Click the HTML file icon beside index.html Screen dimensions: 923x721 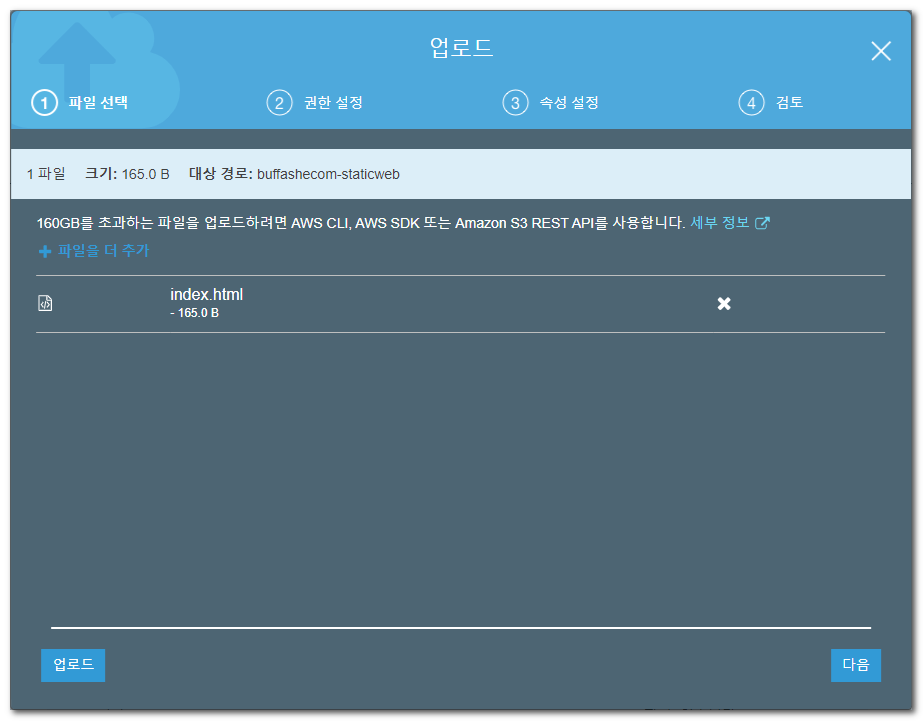click(45, 303)
